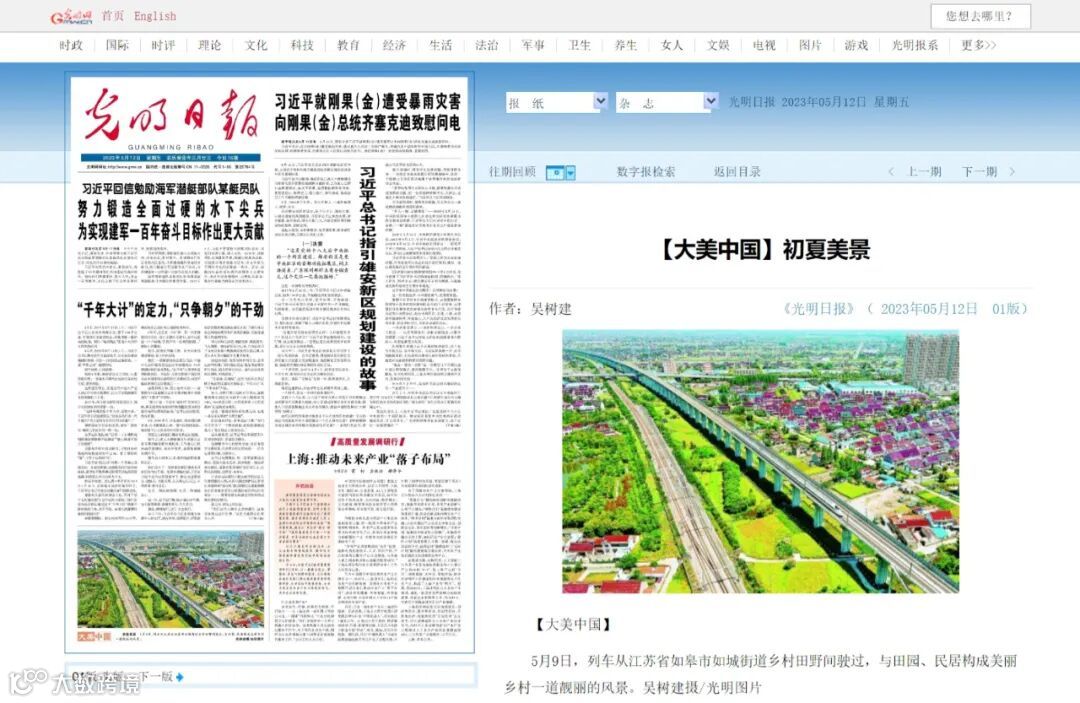Click the 光明日报 masthead on page
The width and height of the screenshot is (1080, 703).
[x=171, y=116]
